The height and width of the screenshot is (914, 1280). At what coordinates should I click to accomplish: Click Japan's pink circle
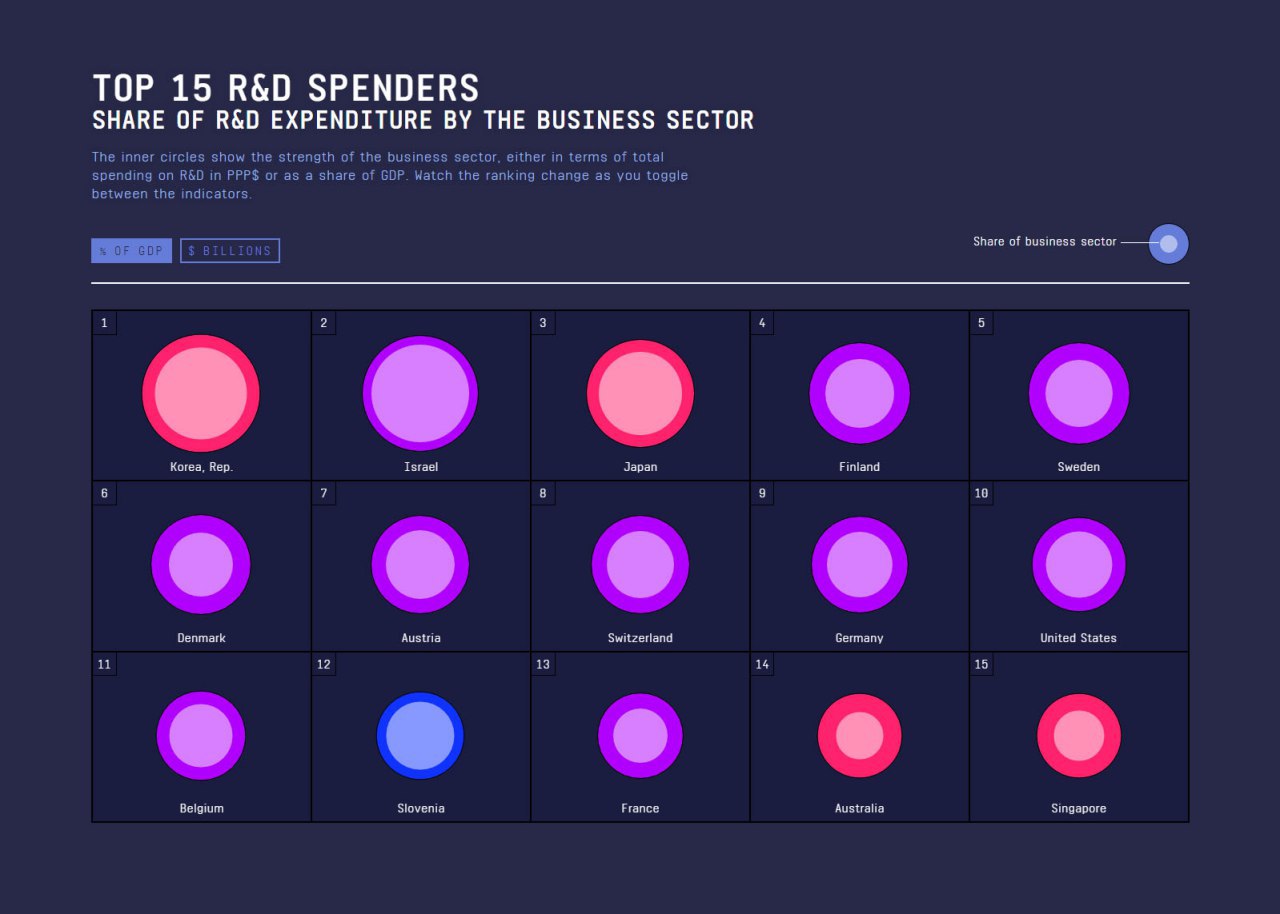640,393
